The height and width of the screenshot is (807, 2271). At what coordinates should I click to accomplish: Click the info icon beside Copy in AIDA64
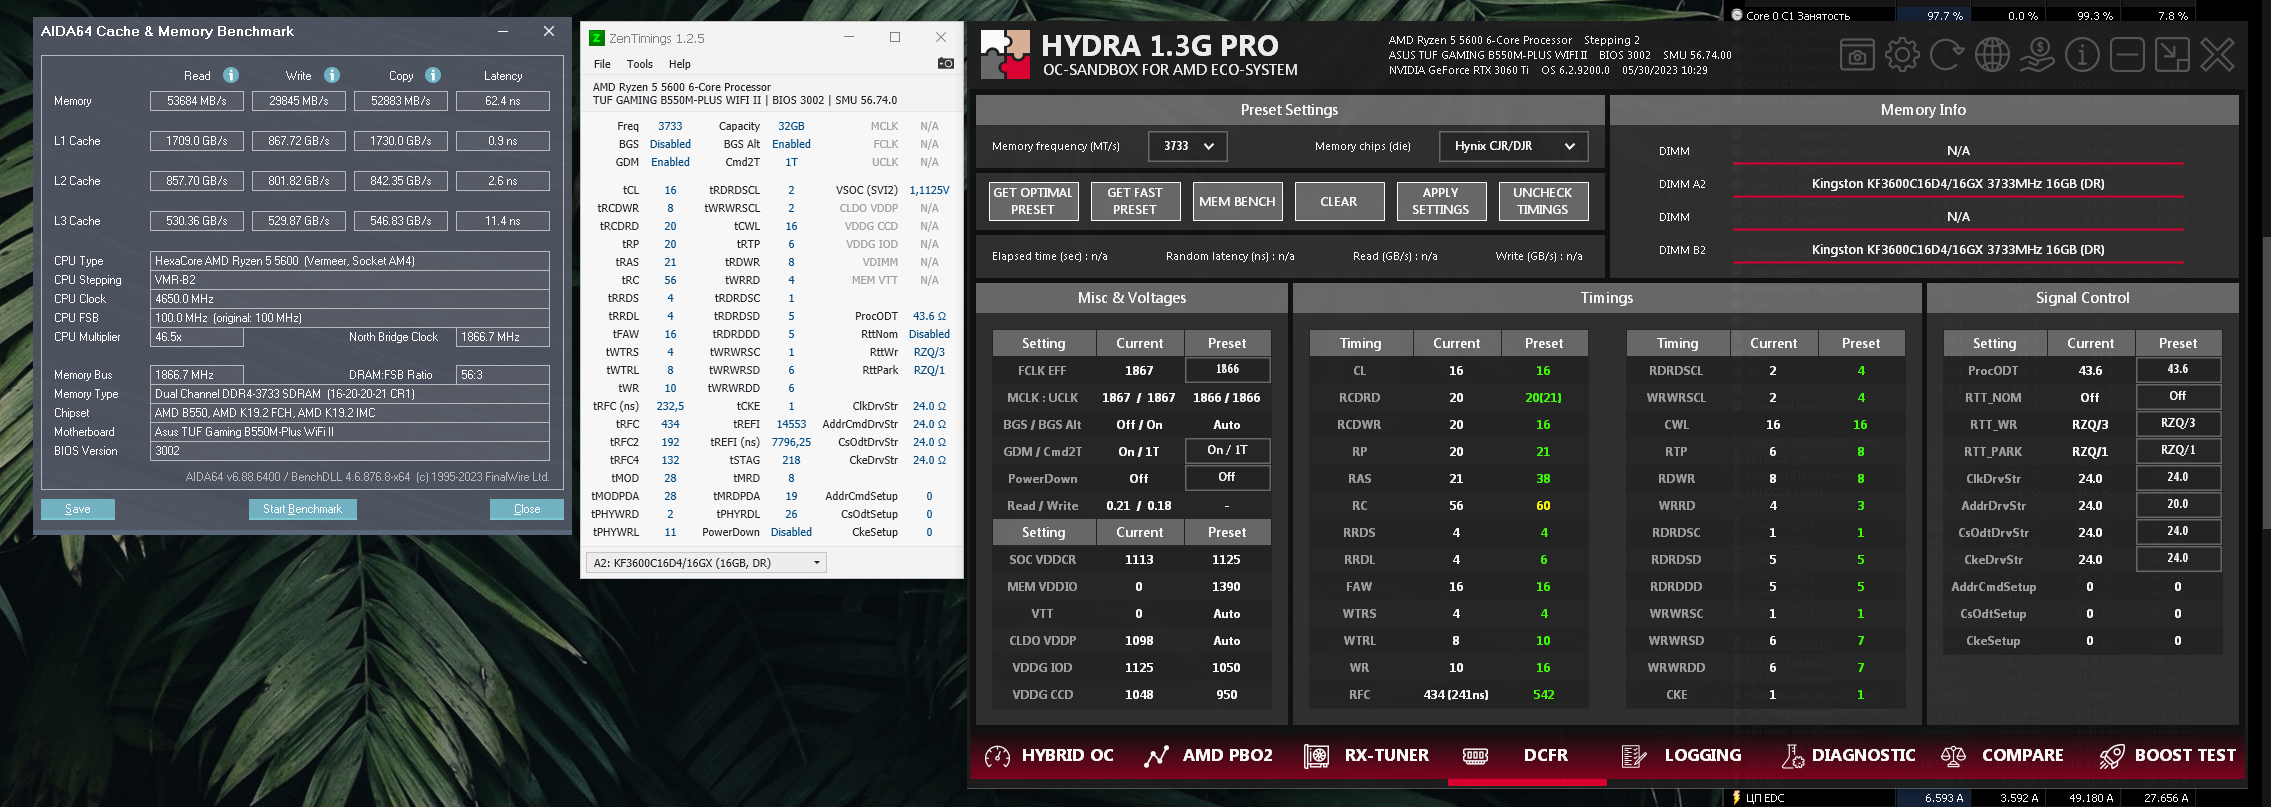click(433, 75)
